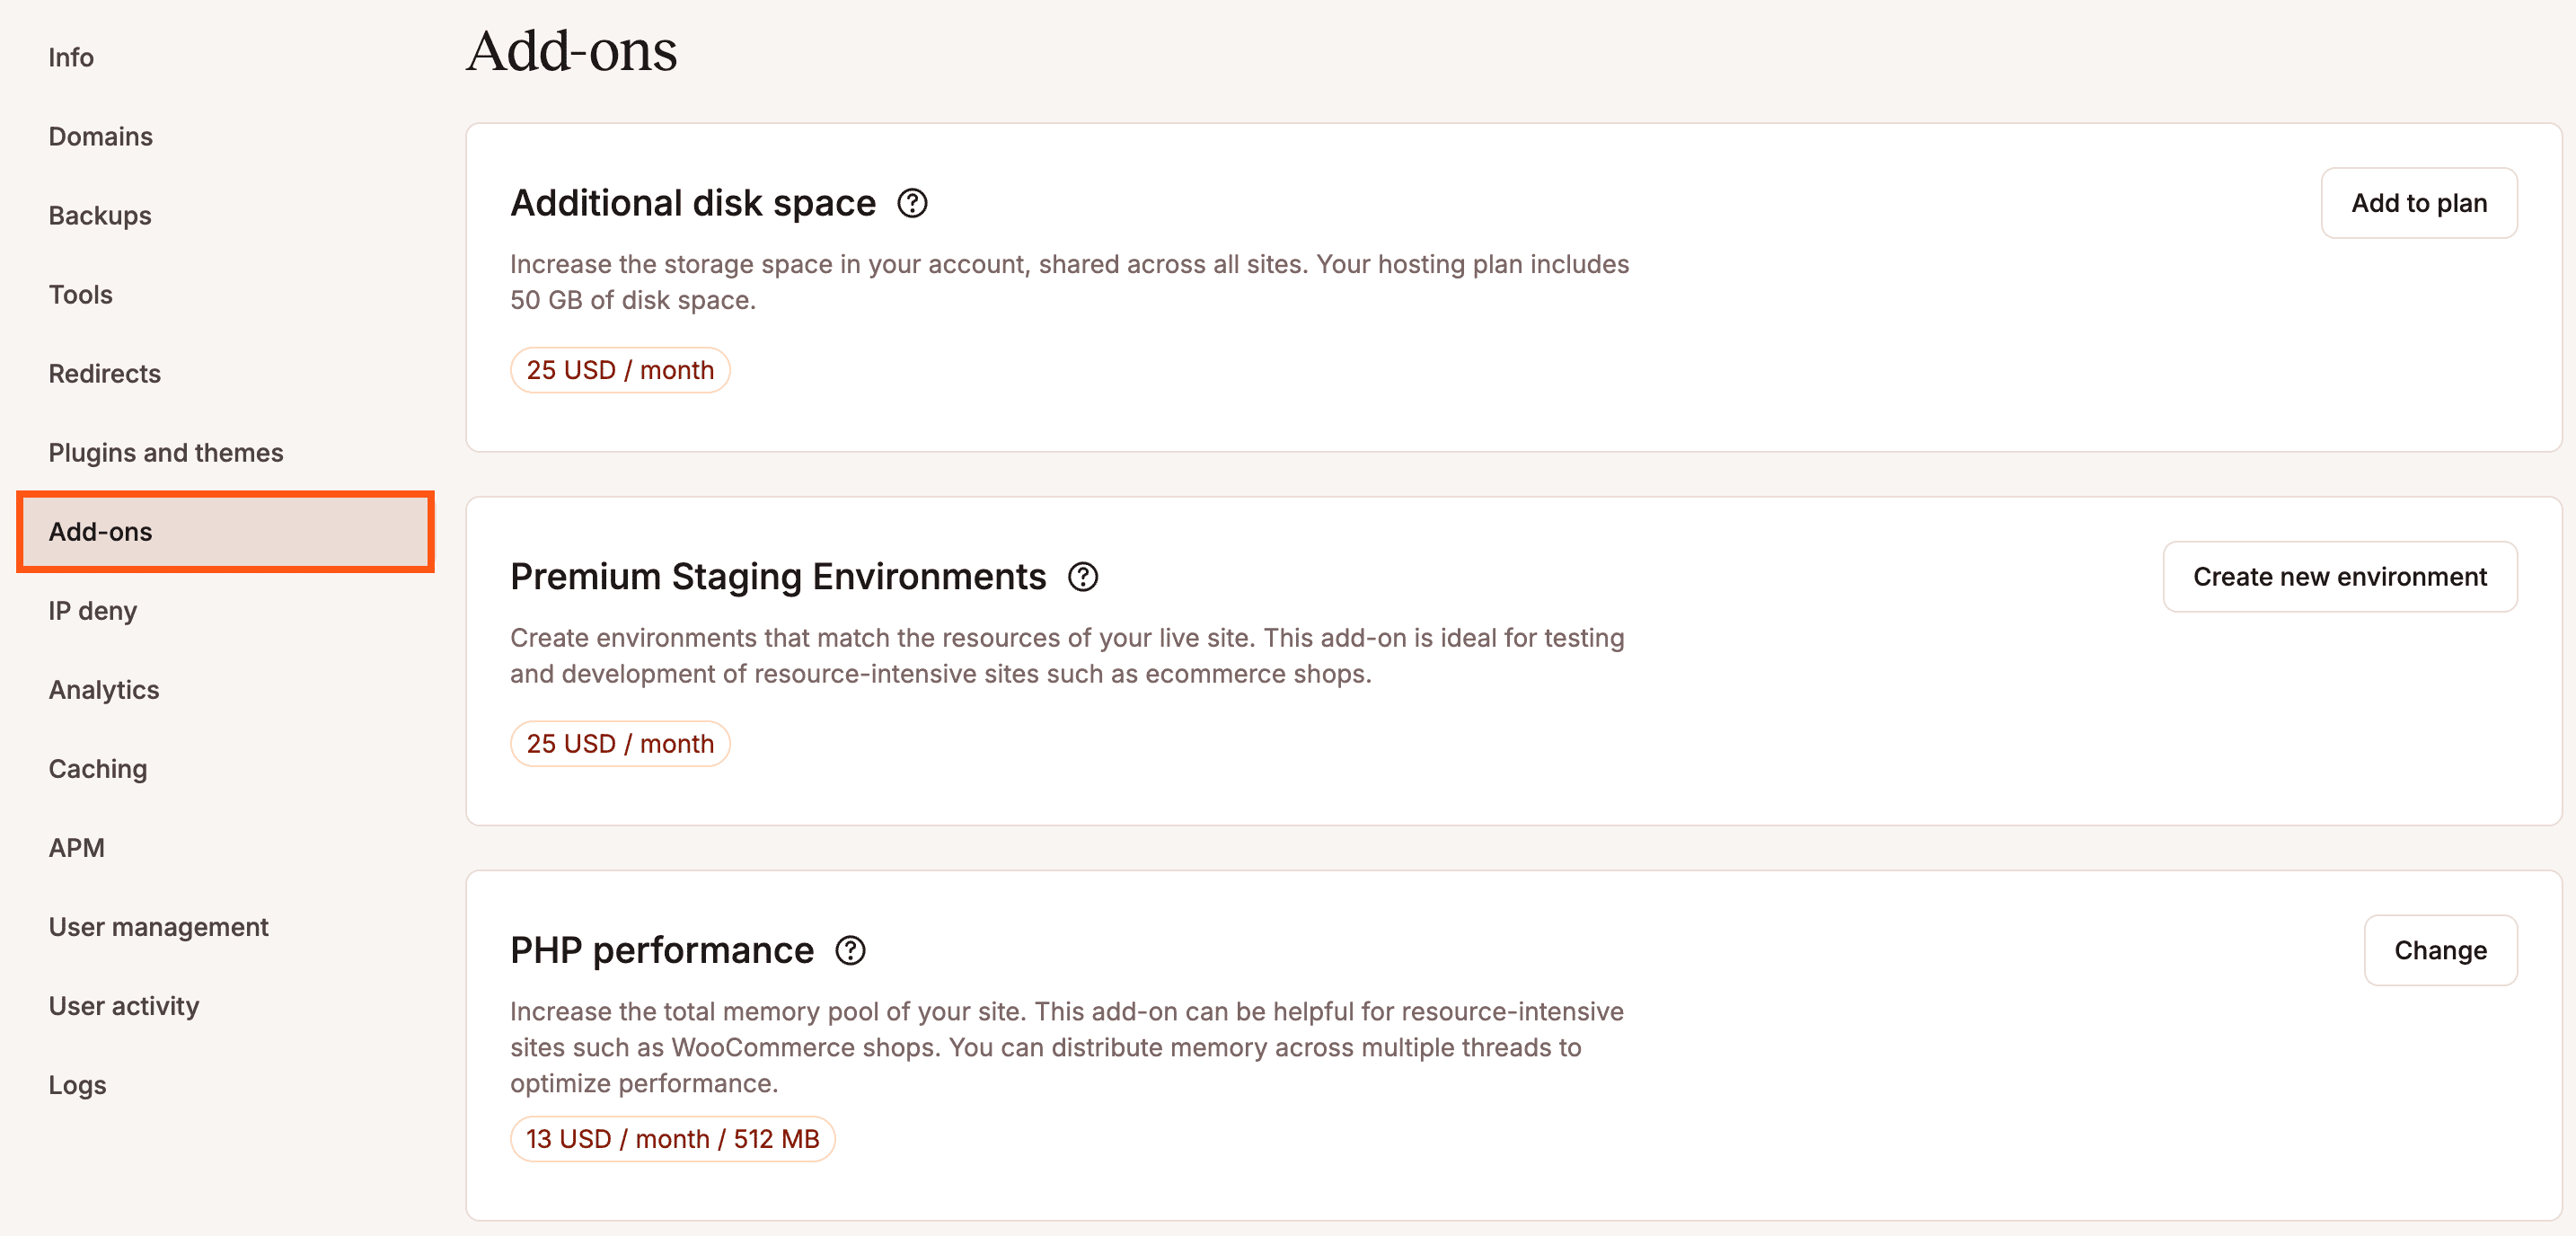
Task: Open the Backups section
Action: tap(100, 215)
